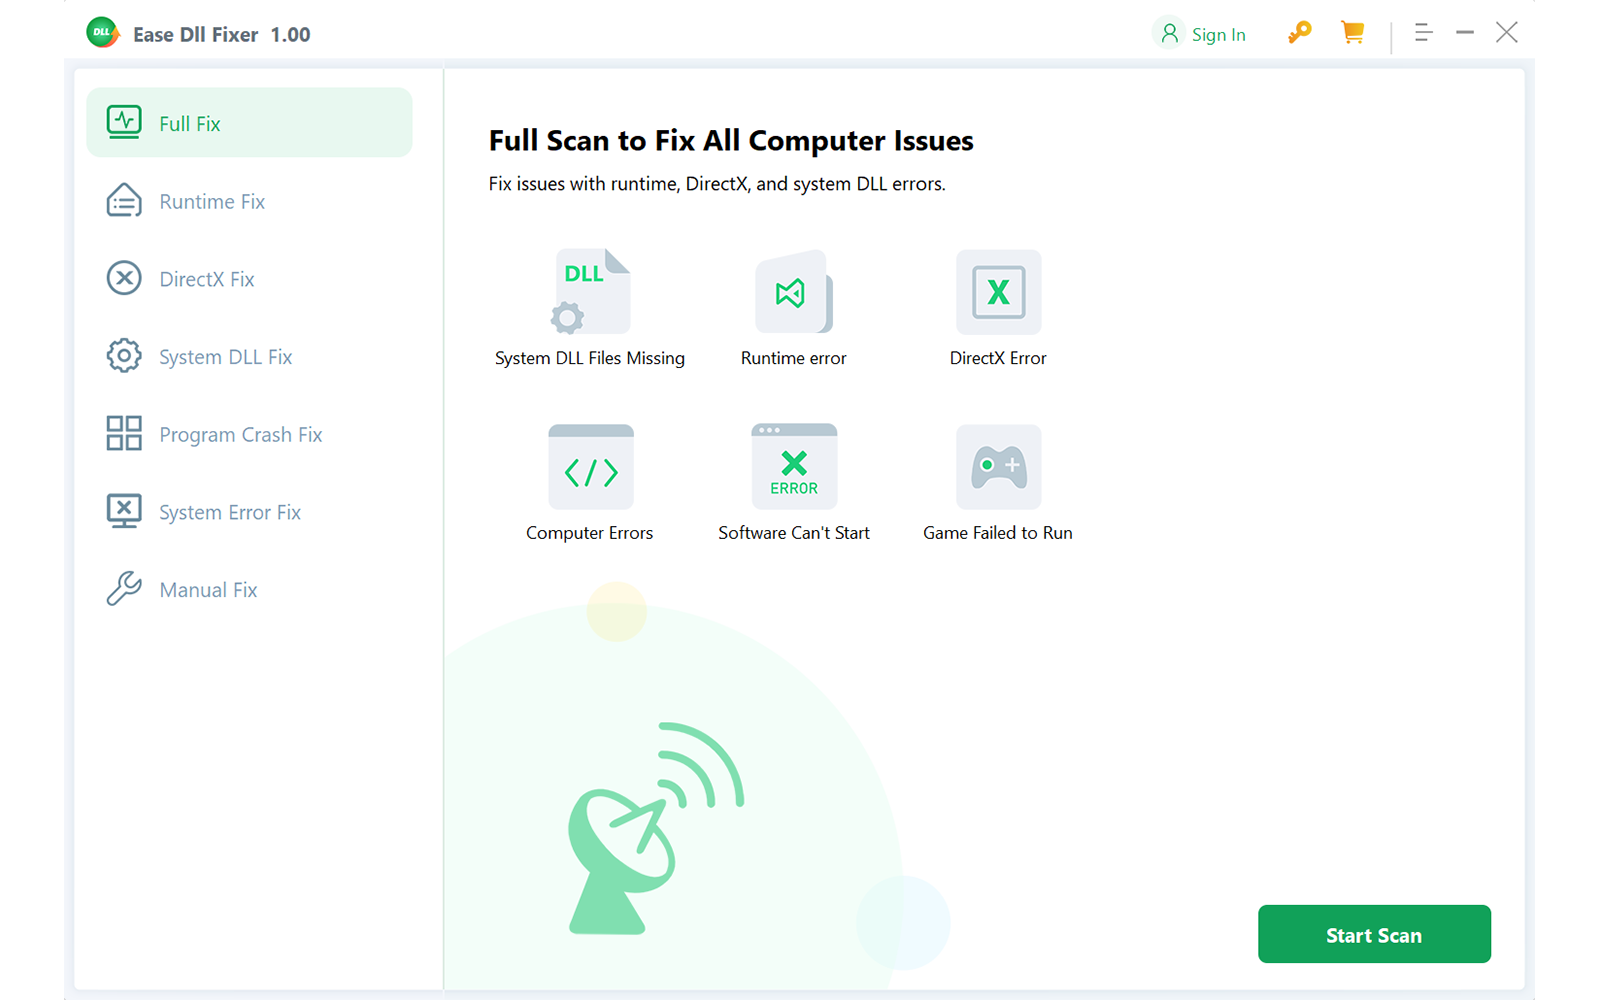Open the license key activation icon
Image resolution: width=1600 pixels, height=1000 pixels.
point(1299,33)
